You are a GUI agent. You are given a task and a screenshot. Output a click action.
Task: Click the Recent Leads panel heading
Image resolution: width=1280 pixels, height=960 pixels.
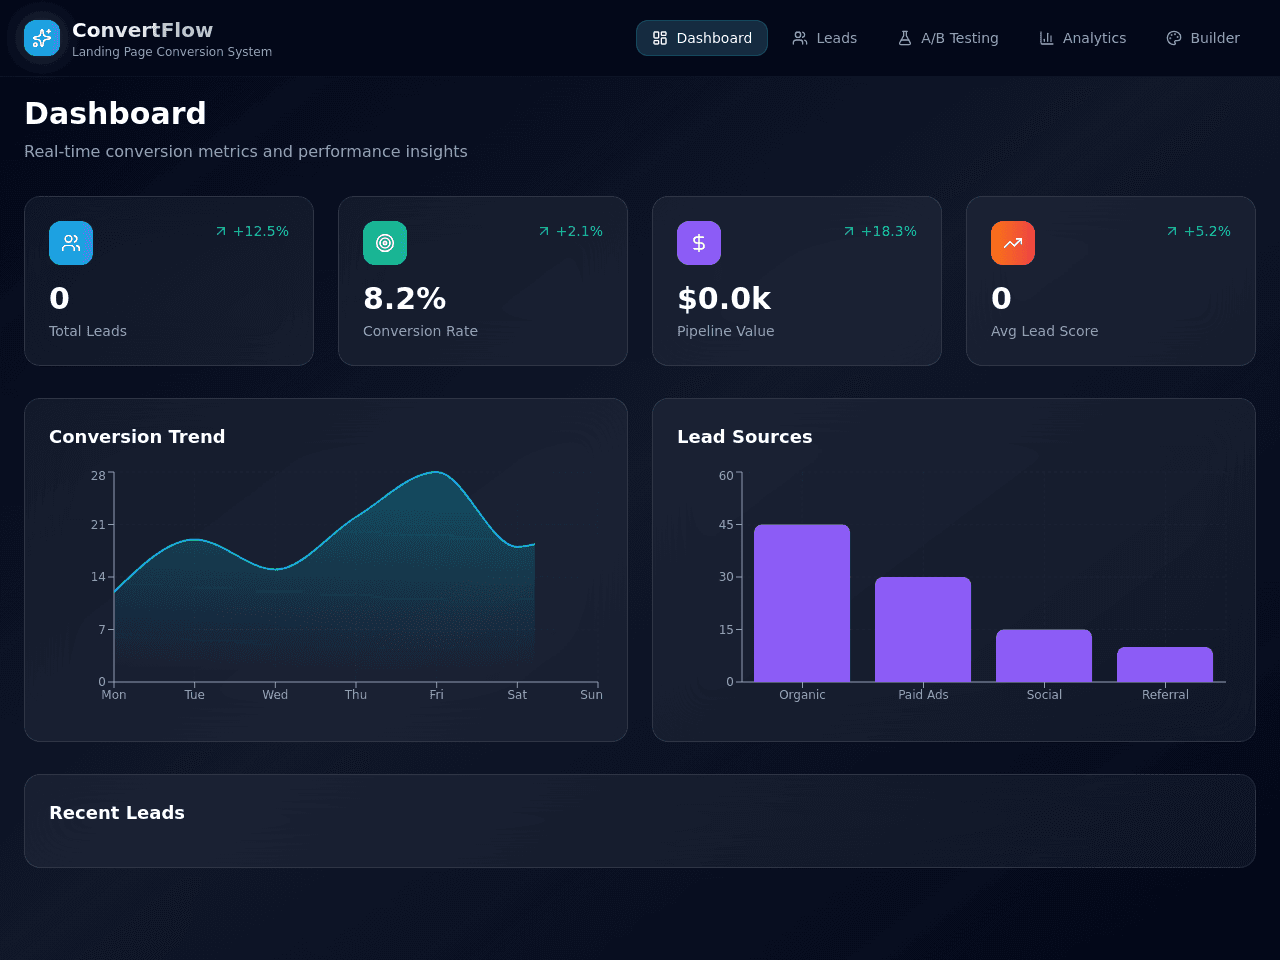pos(117,813)
